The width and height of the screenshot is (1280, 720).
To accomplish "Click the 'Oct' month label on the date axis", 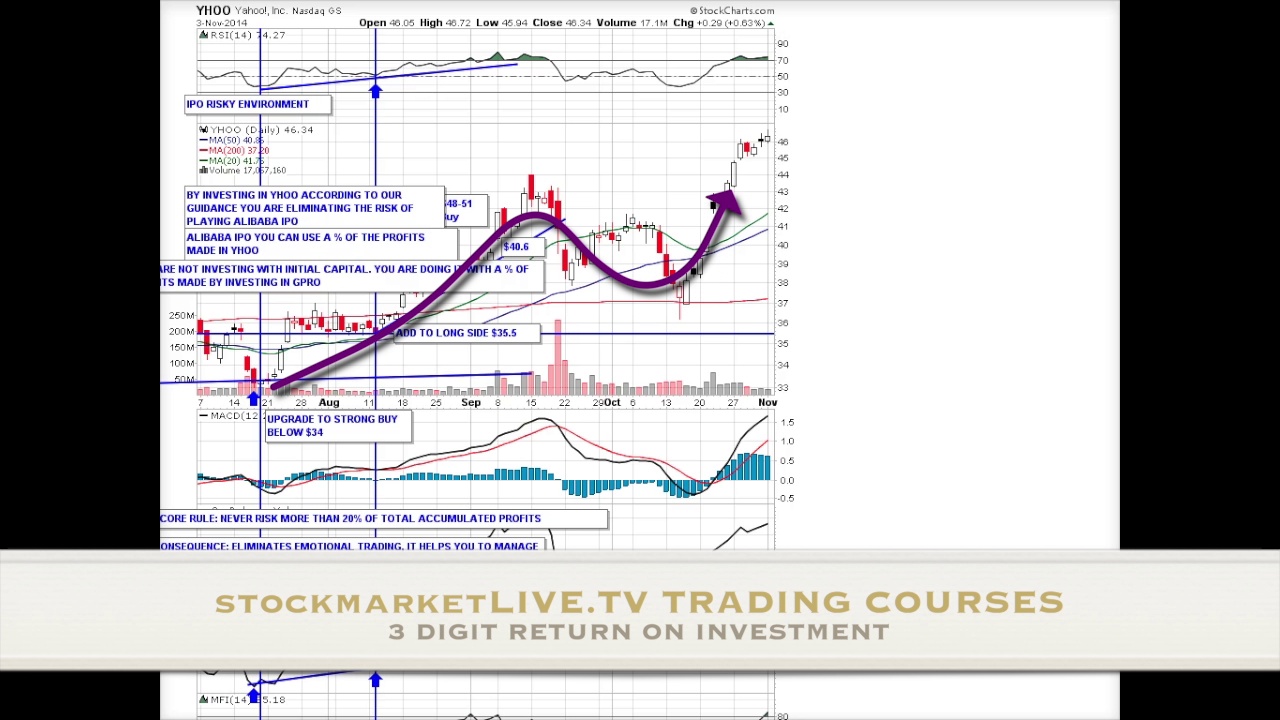I will point(611,403).
